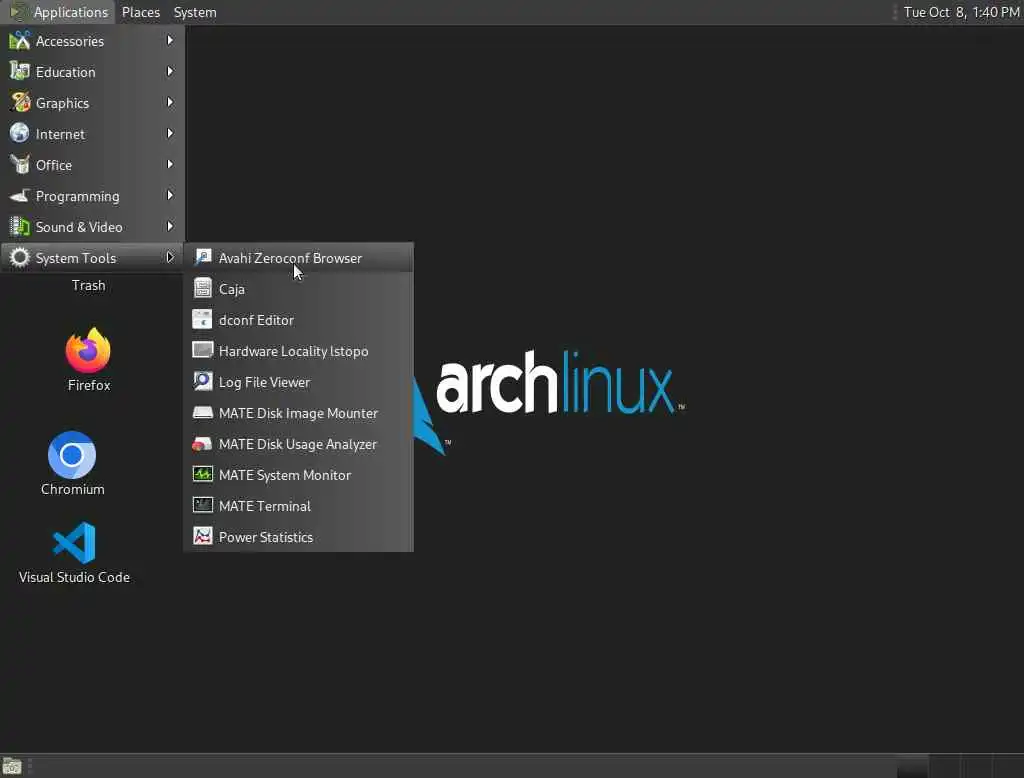
Task: Click the MATE Disk Usage Analyzer icon
Action: tap(203, 444)
